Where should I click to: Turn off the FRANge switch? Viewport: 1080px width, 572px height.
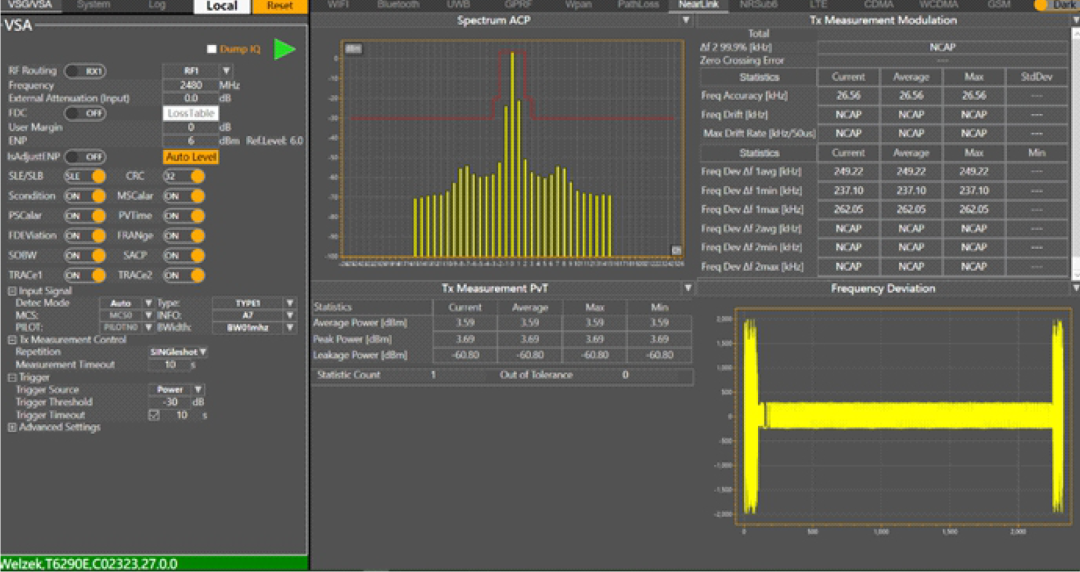184,236
